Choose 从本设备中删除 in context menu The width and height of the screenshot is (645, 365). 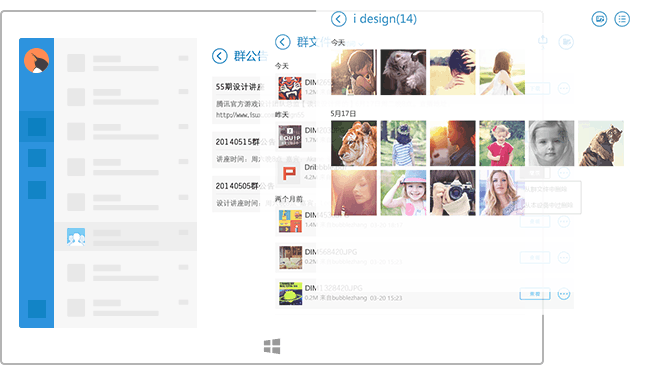pos(548,205)
